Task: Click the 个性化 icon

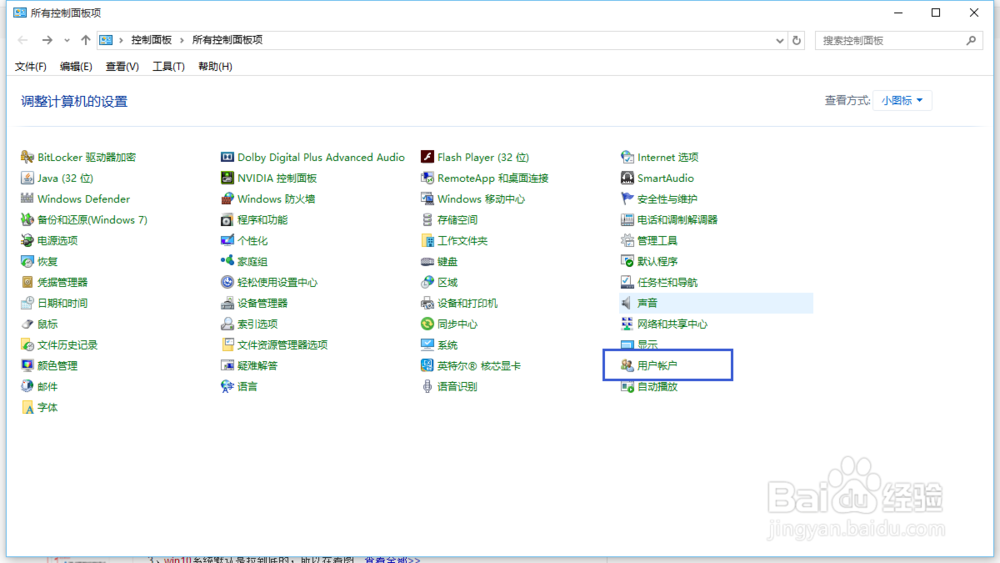Action: click(x=227, y=240)
